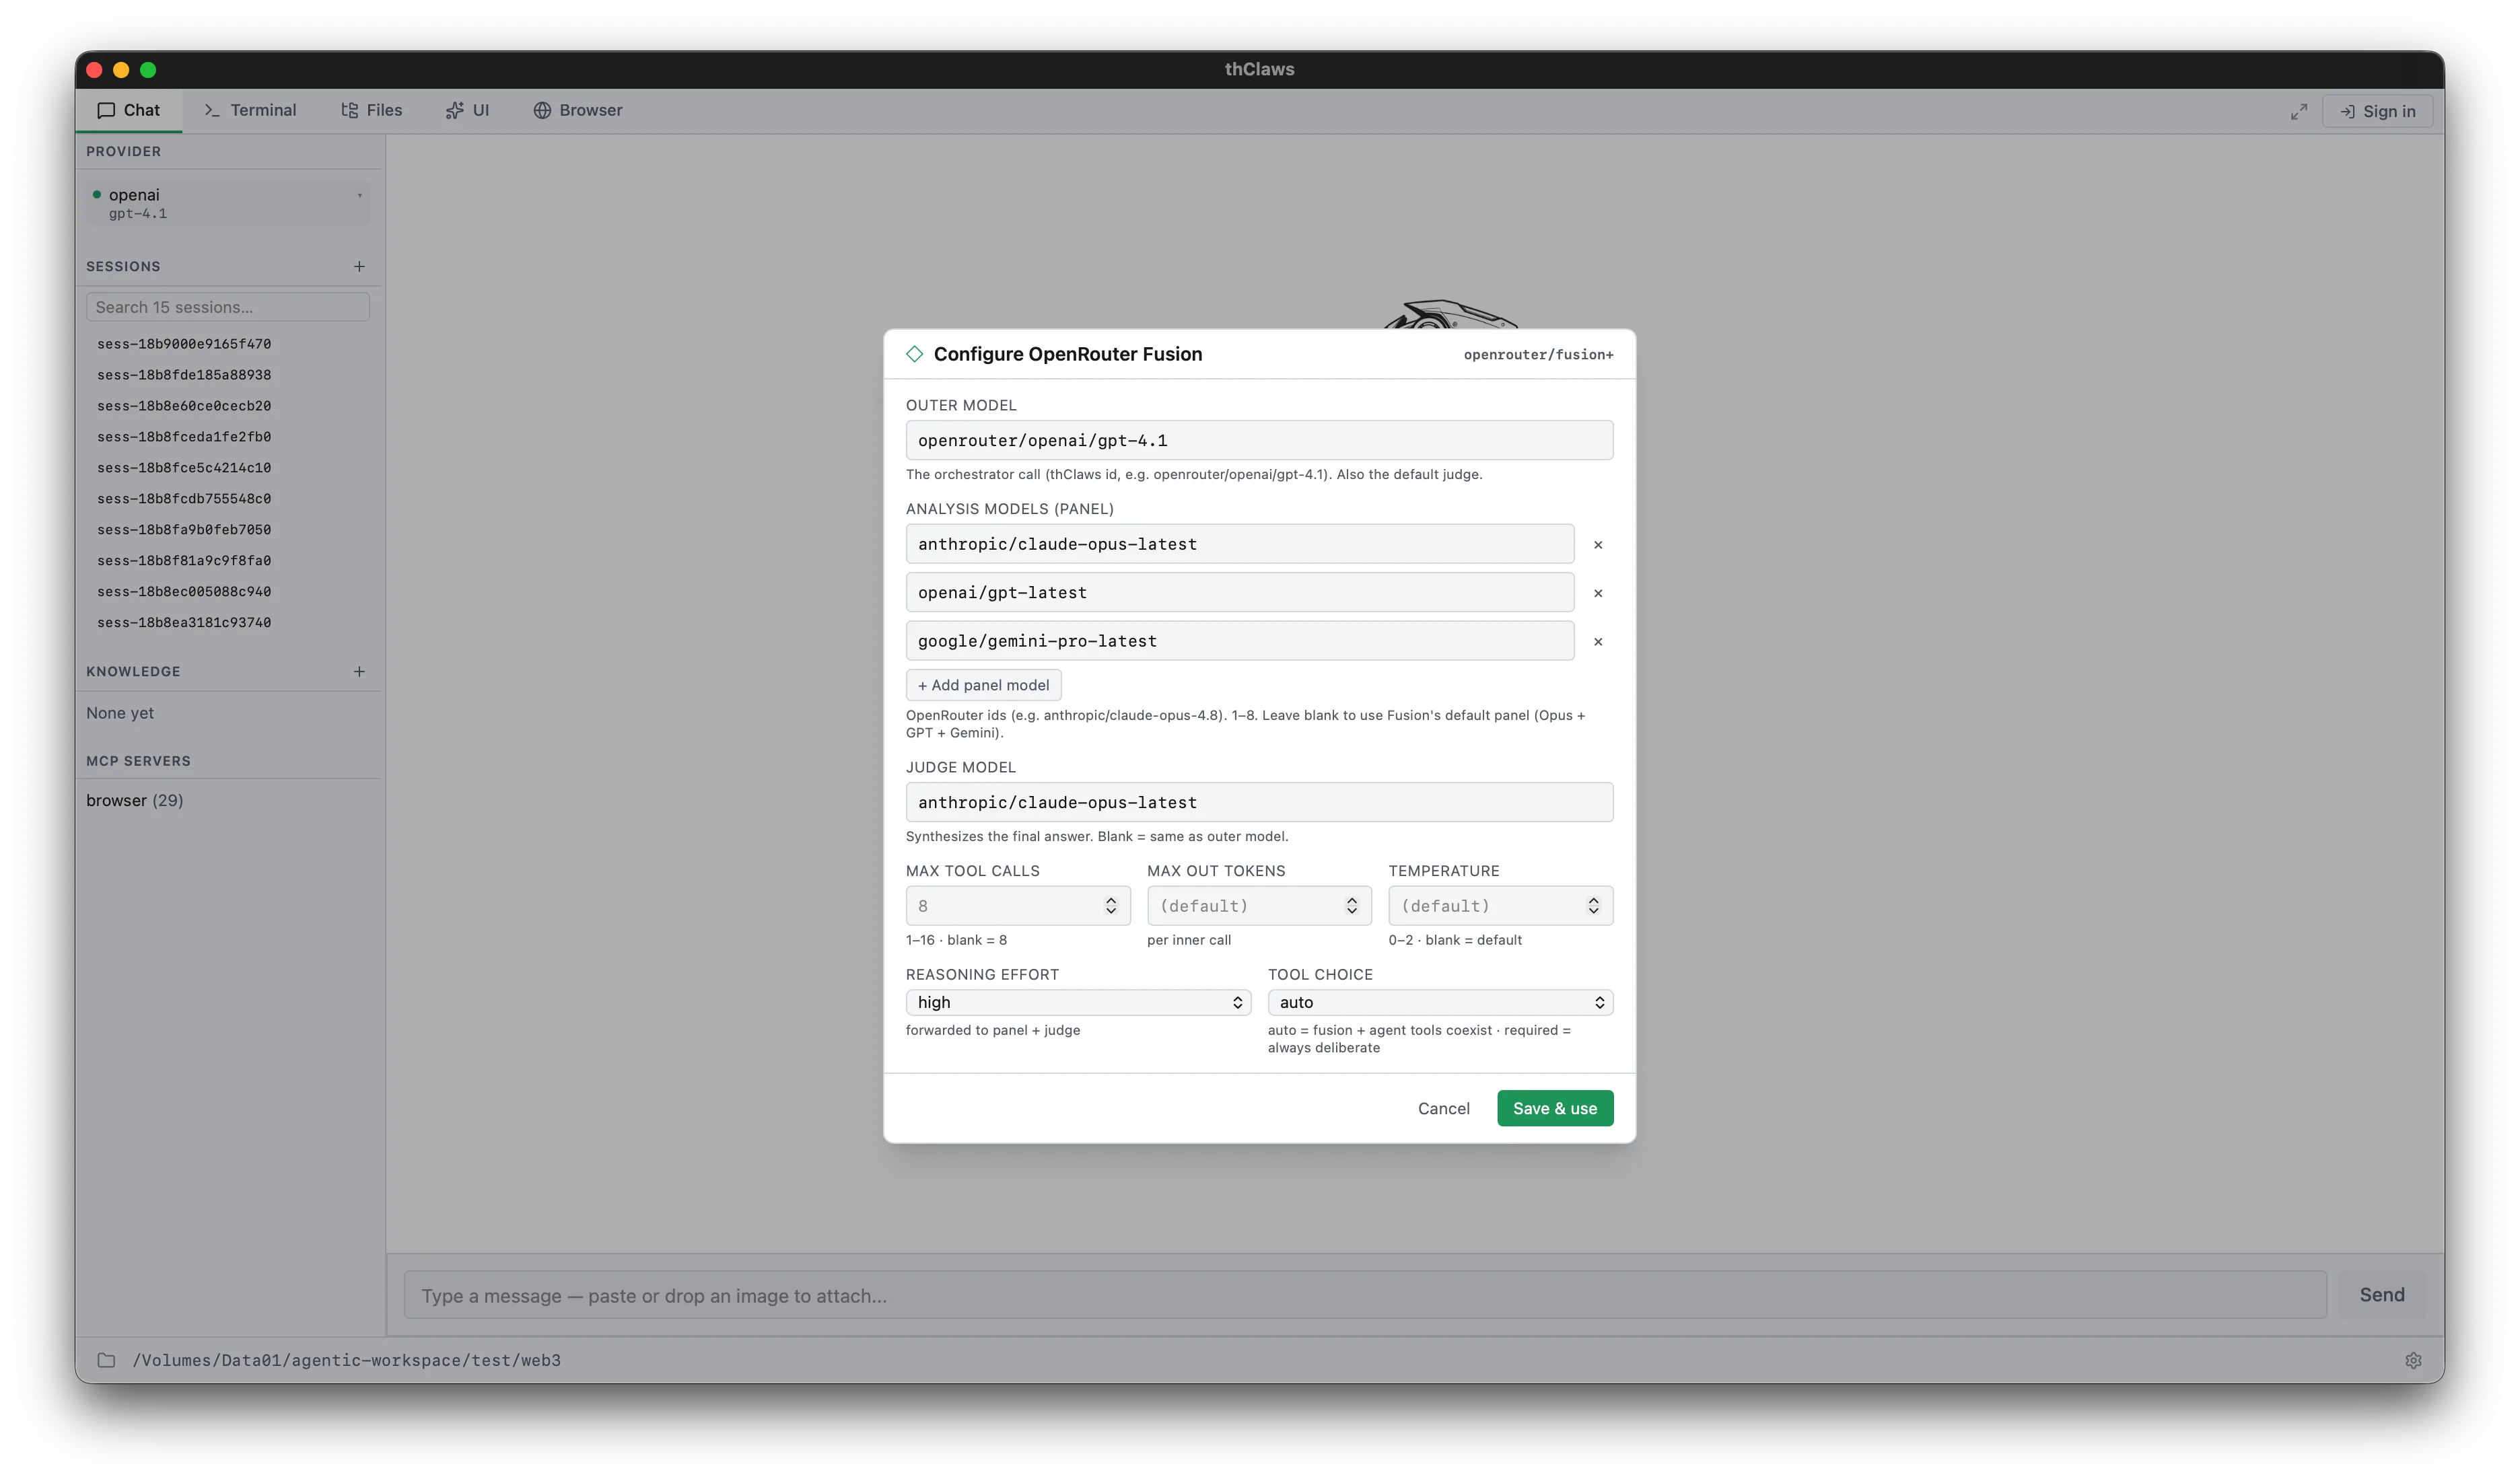
Task: Click the Max Out Tokens field
Action: pyautogui.click(x=1259, y=906)
